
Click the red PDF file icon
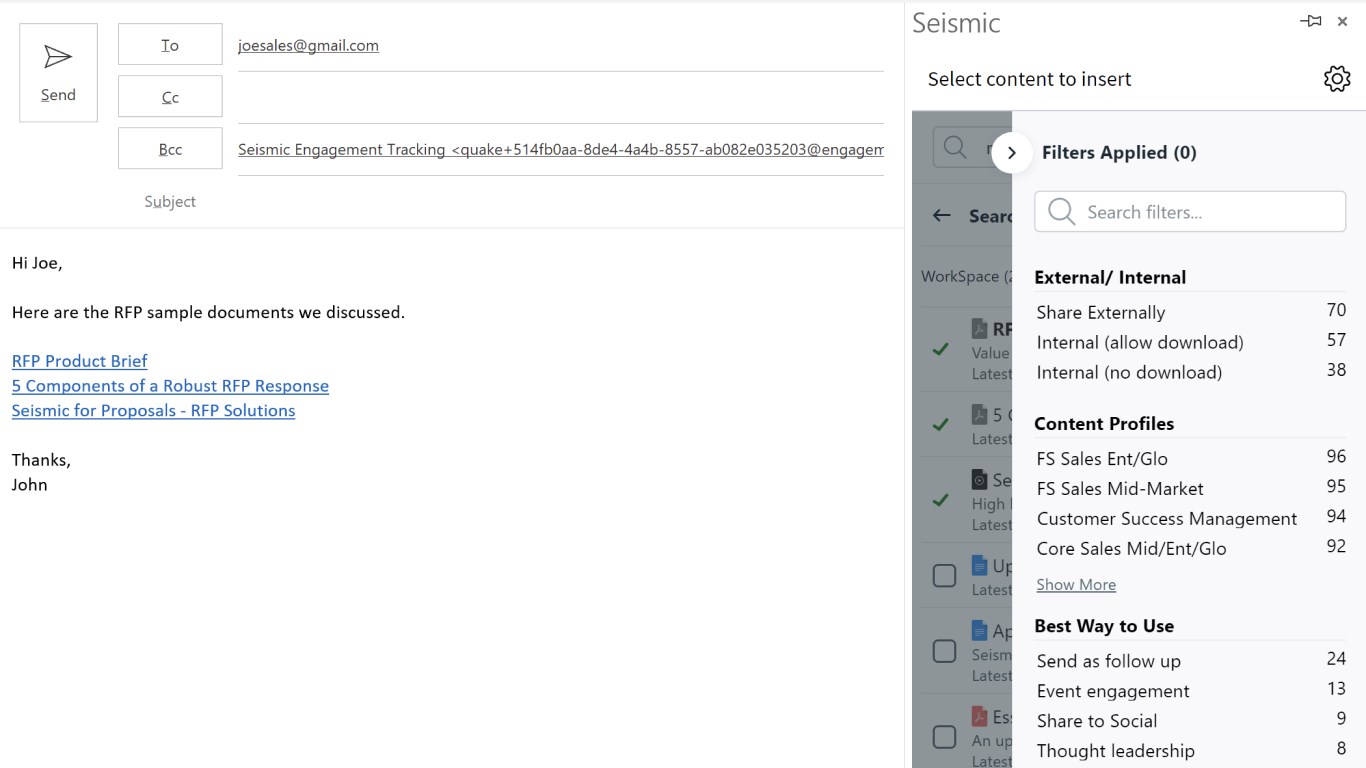[980, 716]
